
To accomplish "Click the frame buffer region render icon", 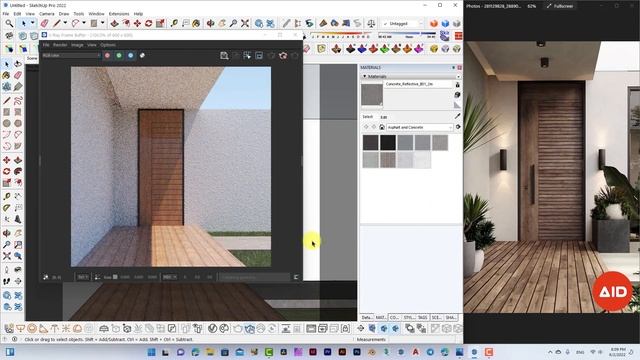I will [x=247, y=56].
